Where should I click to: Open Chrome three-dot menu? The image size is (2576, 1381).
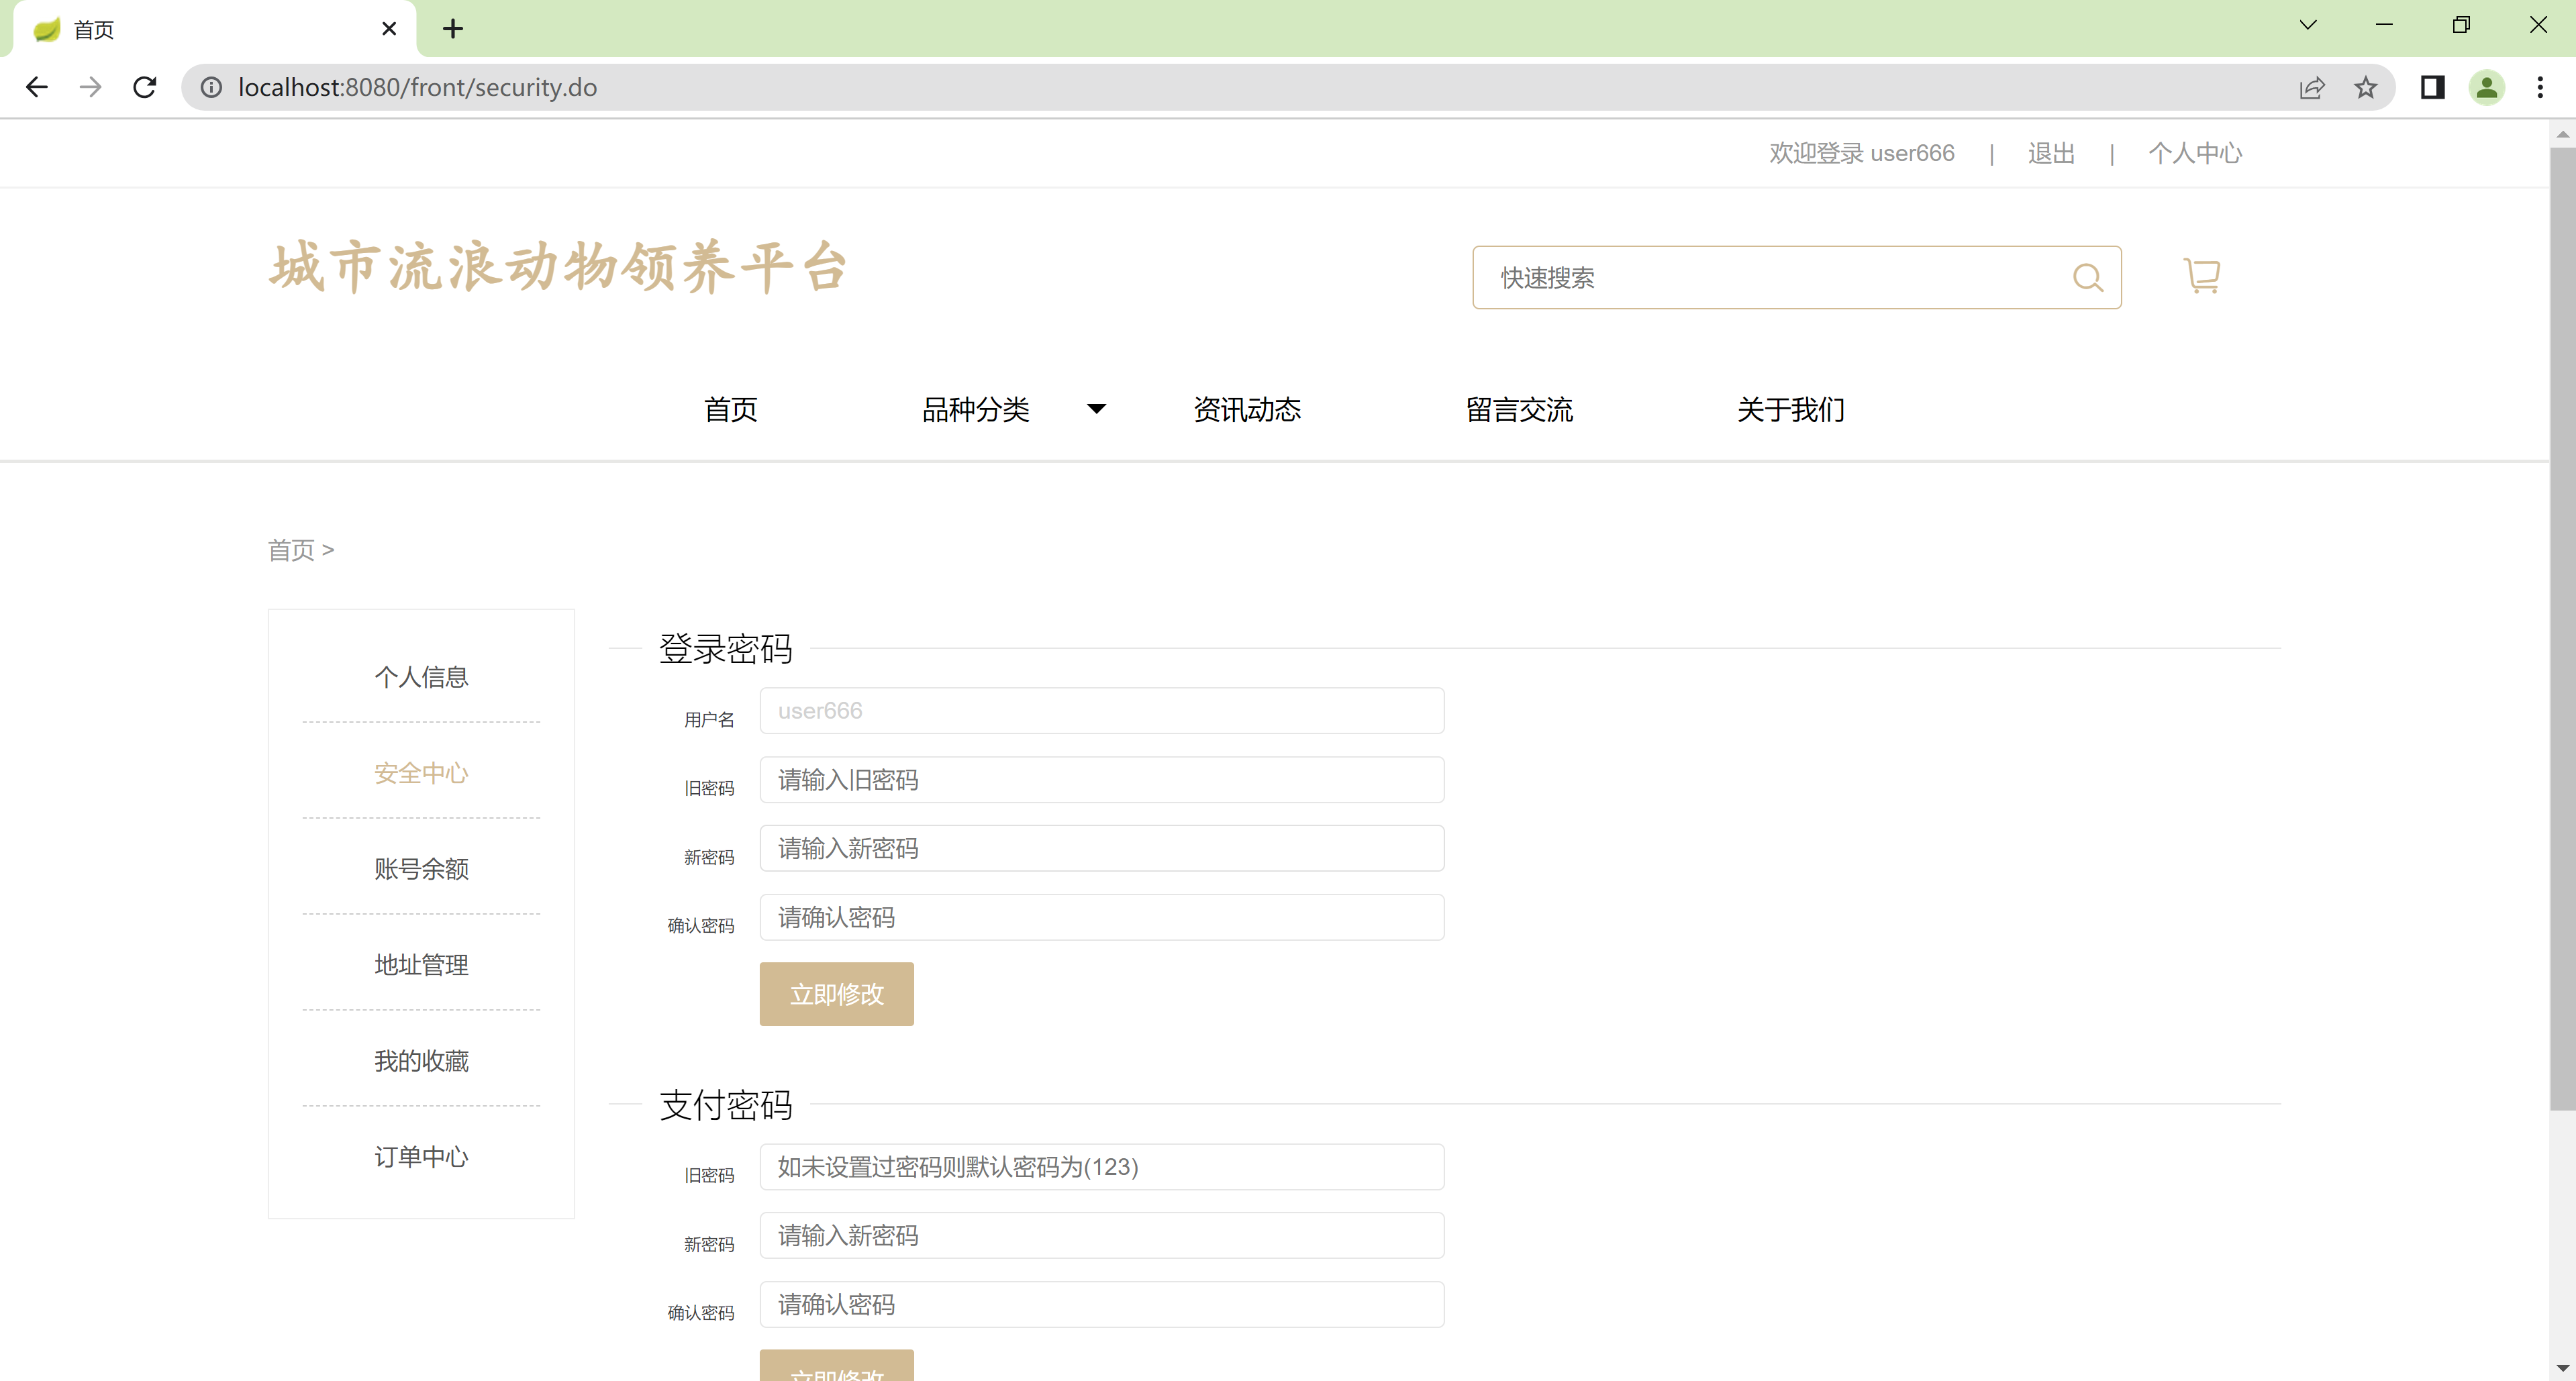coord(2540,87)
